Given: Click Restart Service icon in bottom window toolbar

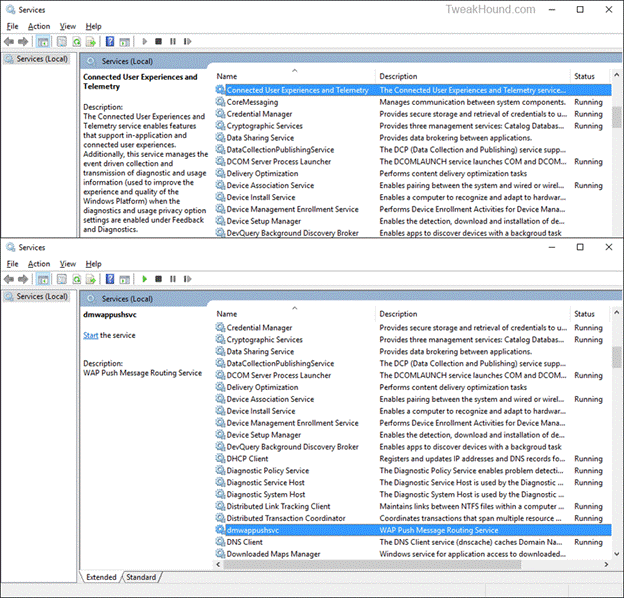Looking at the screenshot, I should [x=187, y=279].
